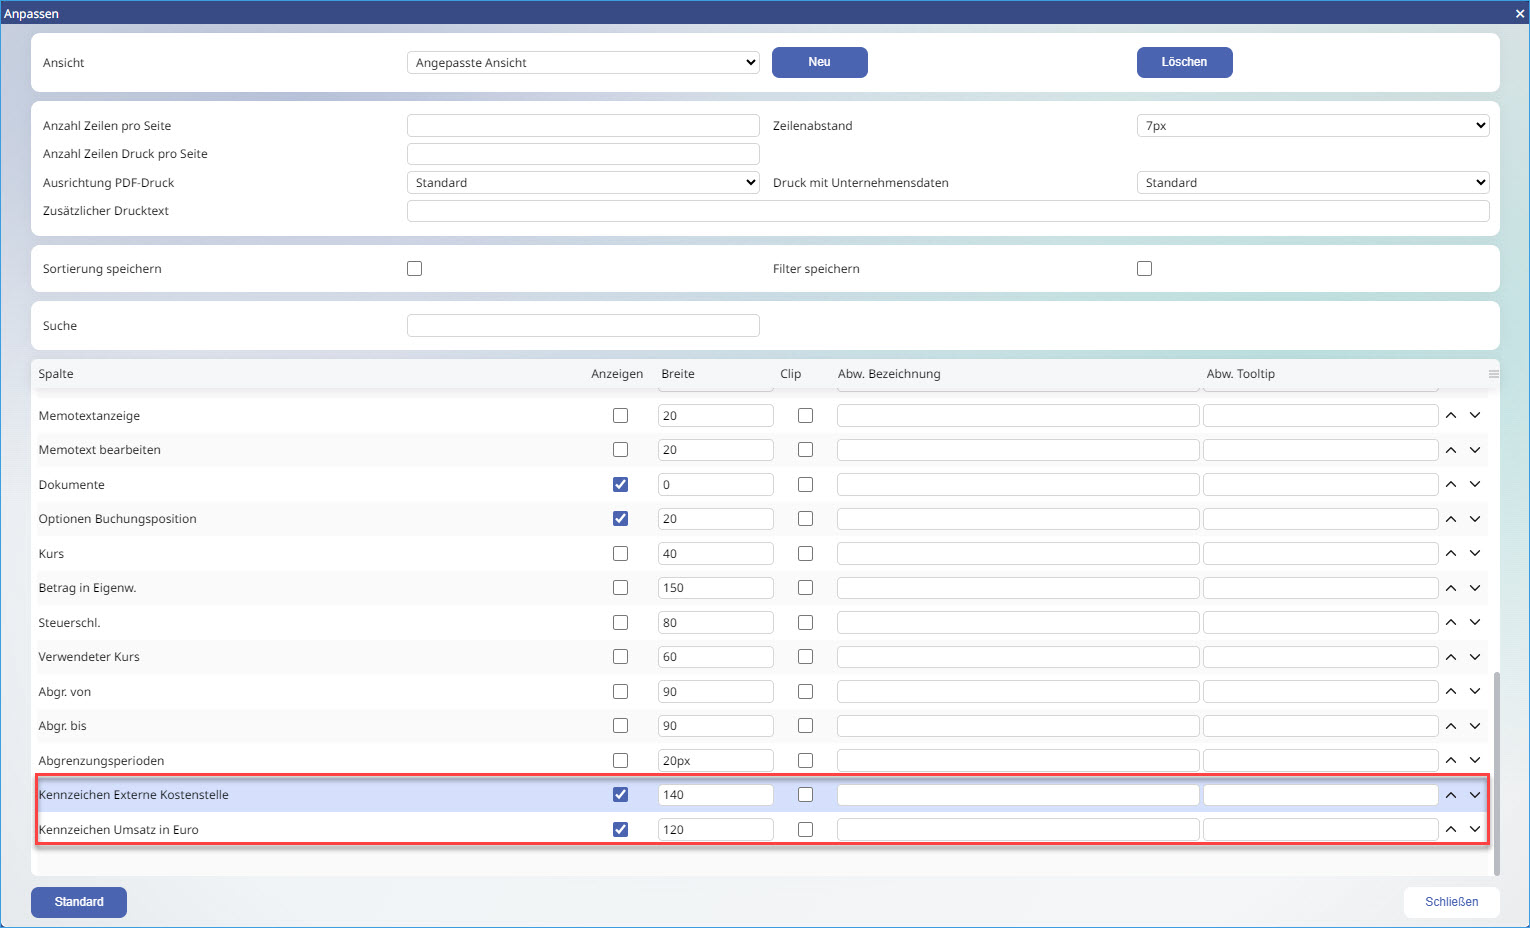
Task: Click the Suche input field
Action: pyautogui.click(x=583, y=326)
